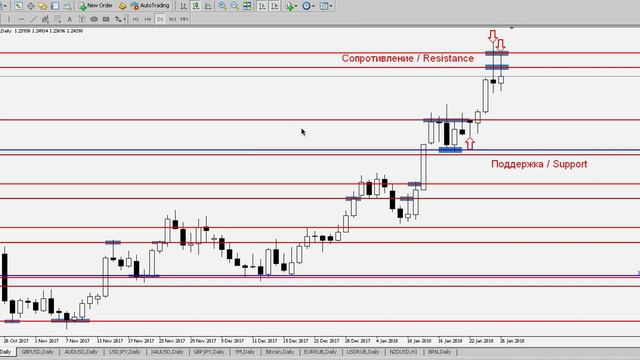Screen dimensions: 640x360
Task: Show the Navigator panel icon
Action: click(x=43, y=6)
